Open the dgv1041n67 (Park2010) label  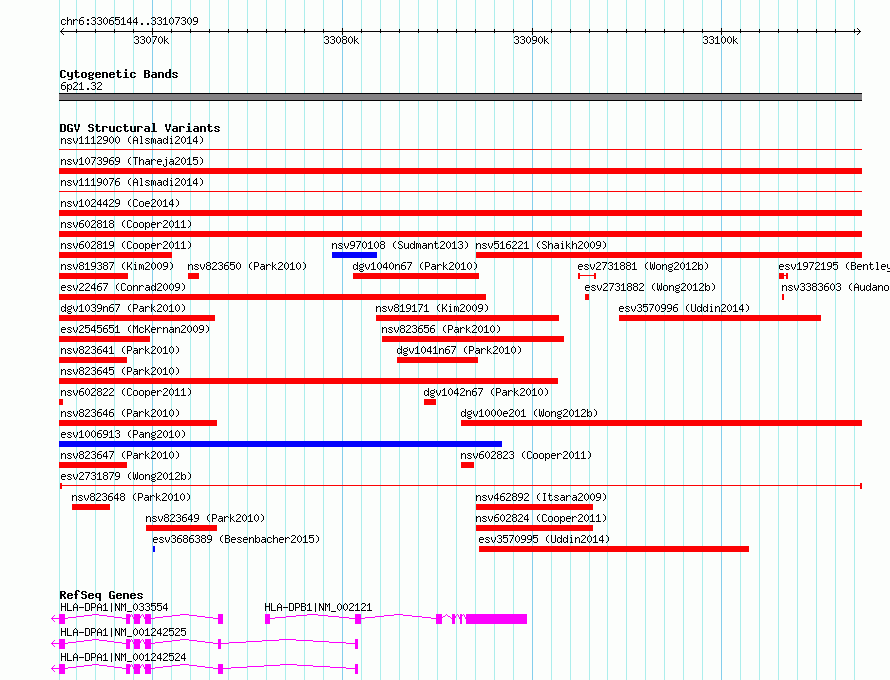tap(459, 350)
